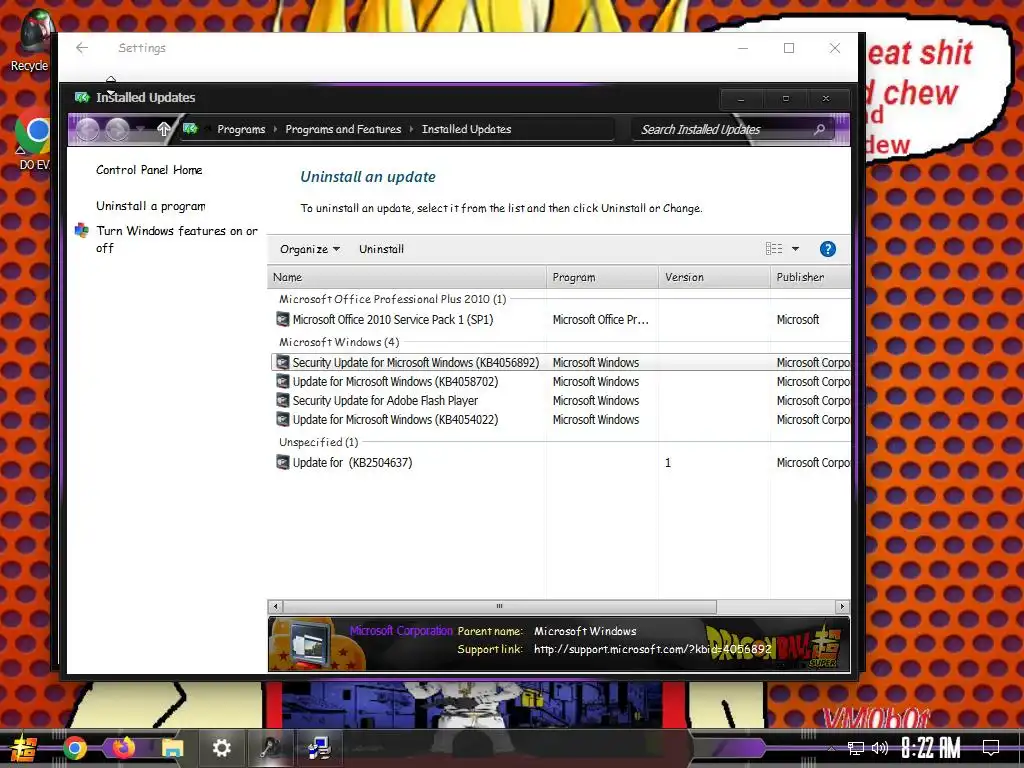This screenshot has height=768, width=1024.
Task: Open Control Panel Home link
Action: click(x=149, y=170)
